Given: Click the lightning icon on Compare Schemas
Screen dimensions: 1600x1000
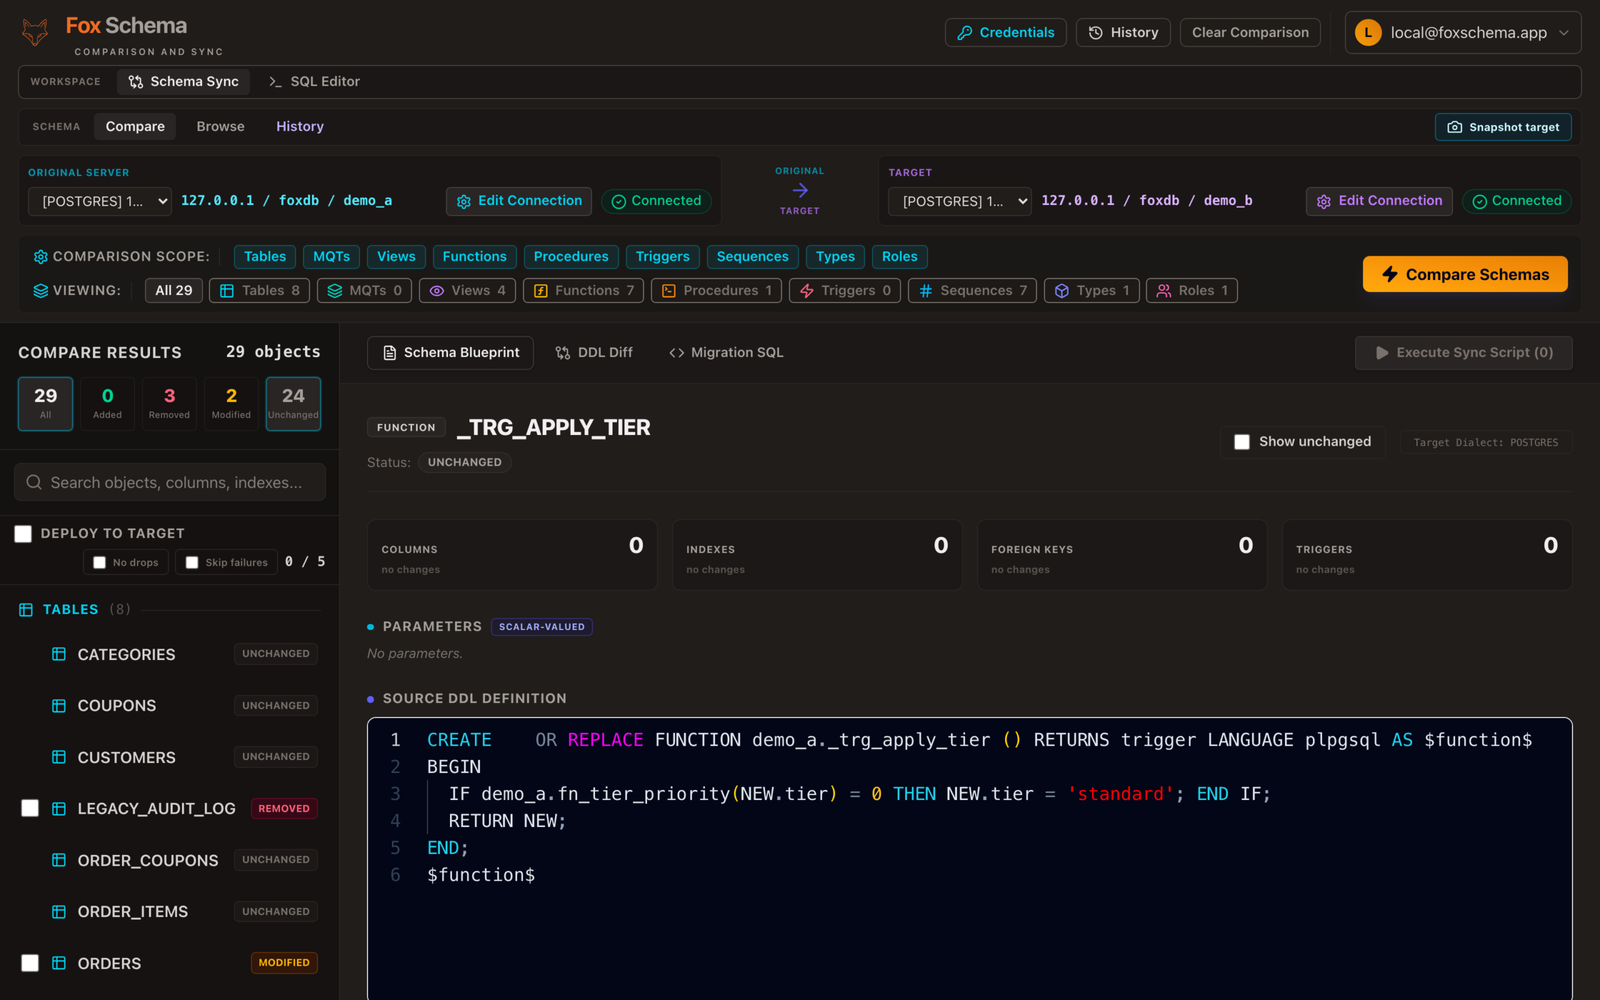Looking at the screenshot, I should (1390, 274).
